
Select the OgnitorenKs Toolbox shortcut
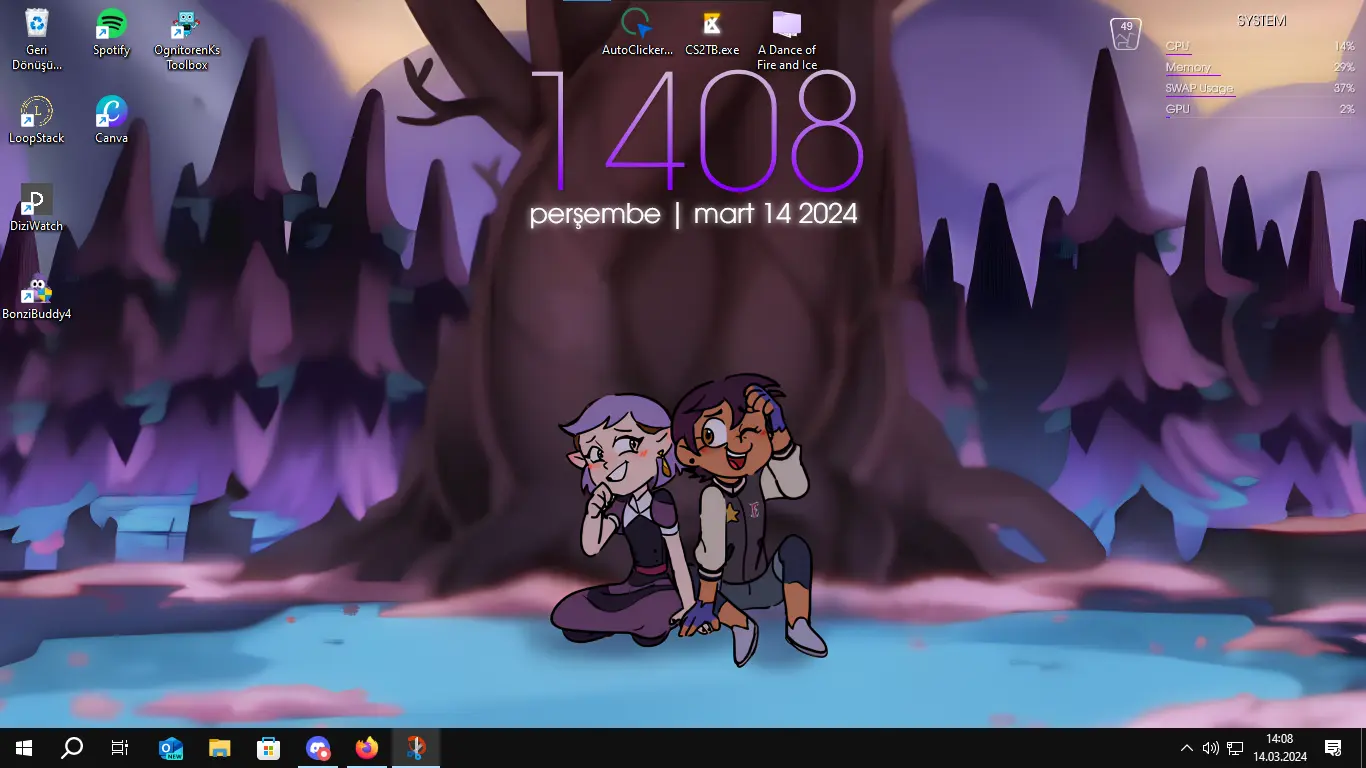click(x=187, y=39)
